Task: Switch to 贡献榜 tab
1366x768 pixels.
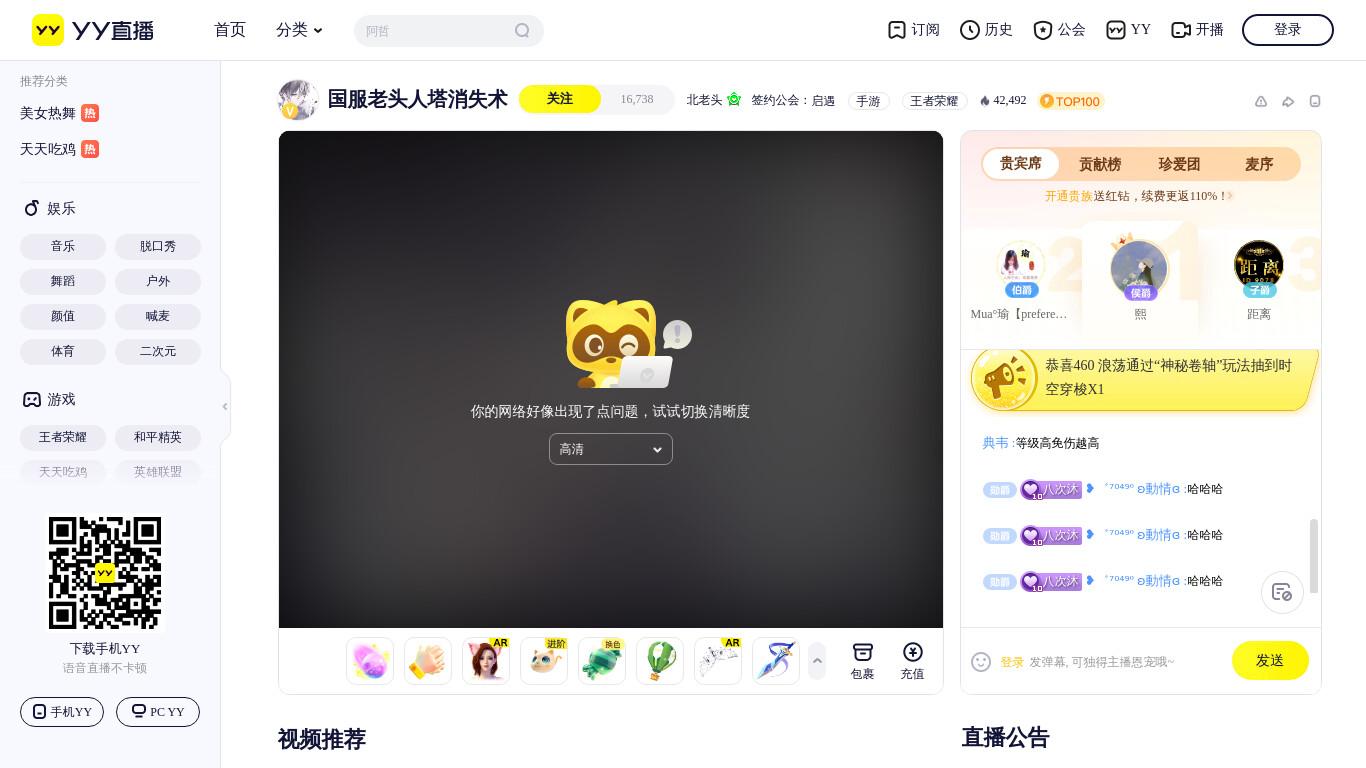Action: [1100, 164]
